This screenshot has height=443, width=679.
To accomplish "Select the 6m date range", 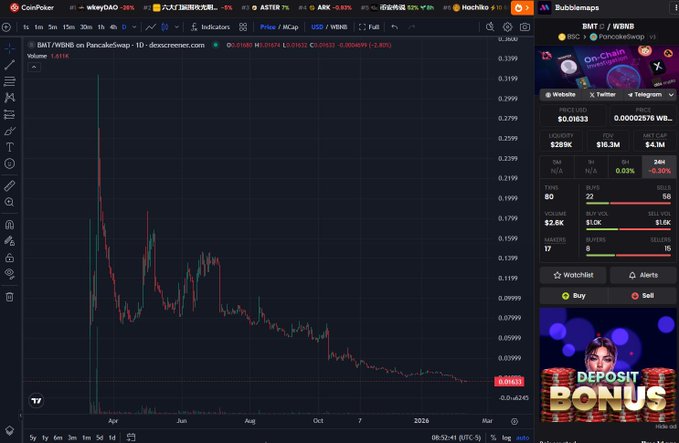I will [x=58, y=438].
